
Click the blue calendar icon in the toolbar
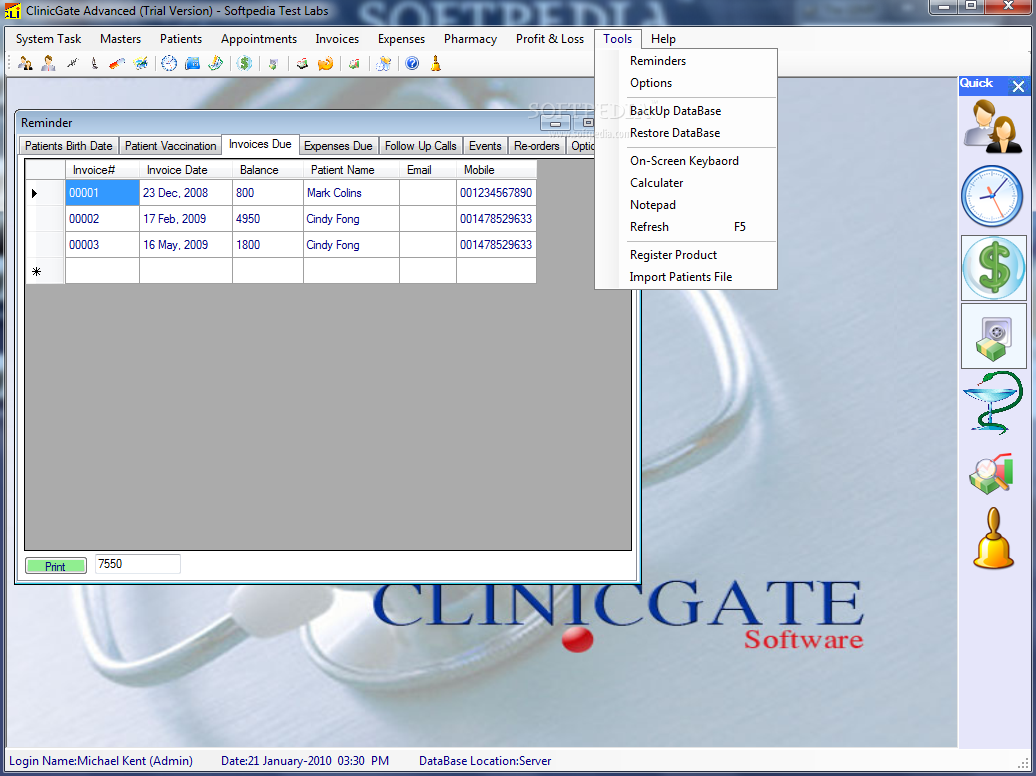tap(192, 63)
